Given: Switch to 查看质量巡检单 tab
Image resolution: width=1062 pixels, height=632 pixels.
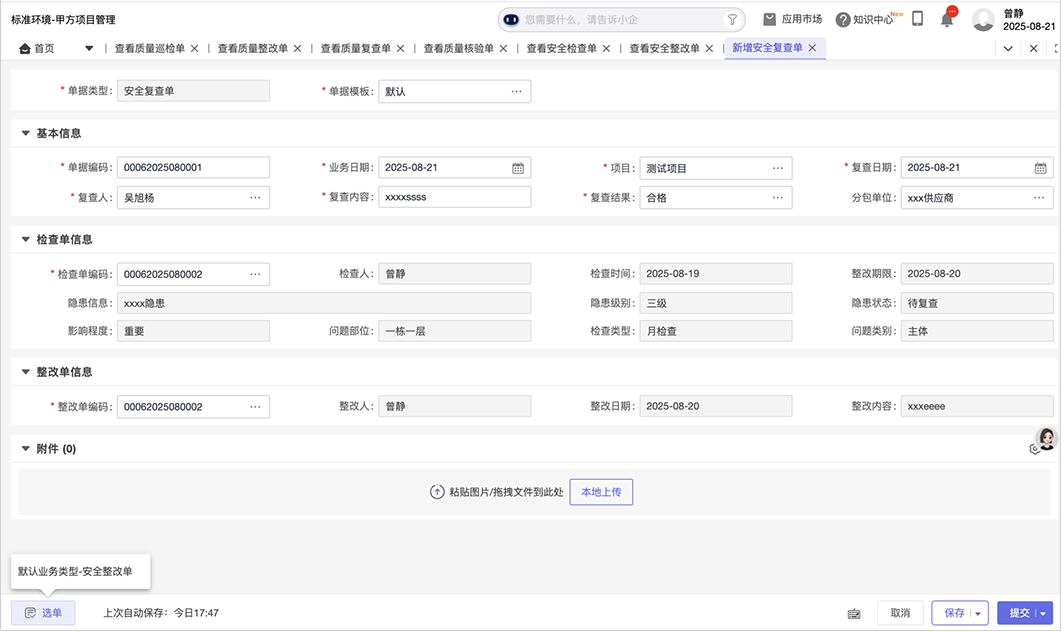Looking at the screenshot, I should pos(149,48).
